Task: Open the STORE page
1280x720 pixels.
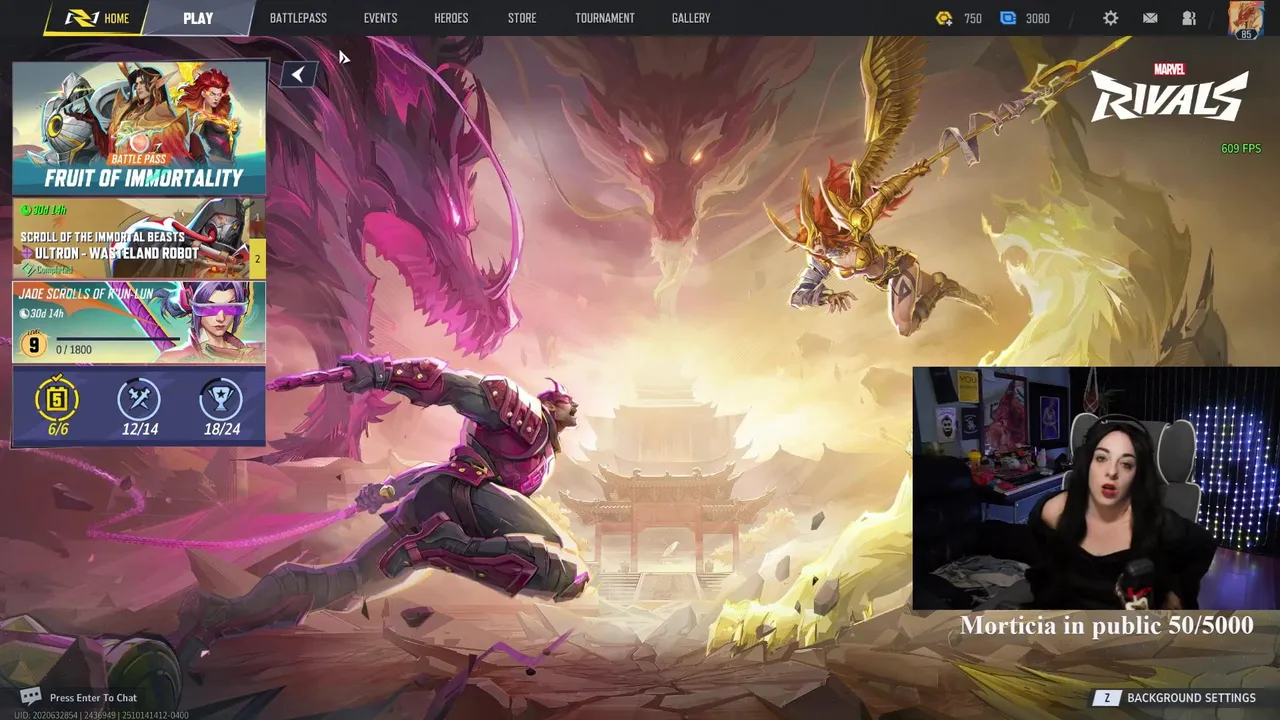Action: [x=522, y=18]
